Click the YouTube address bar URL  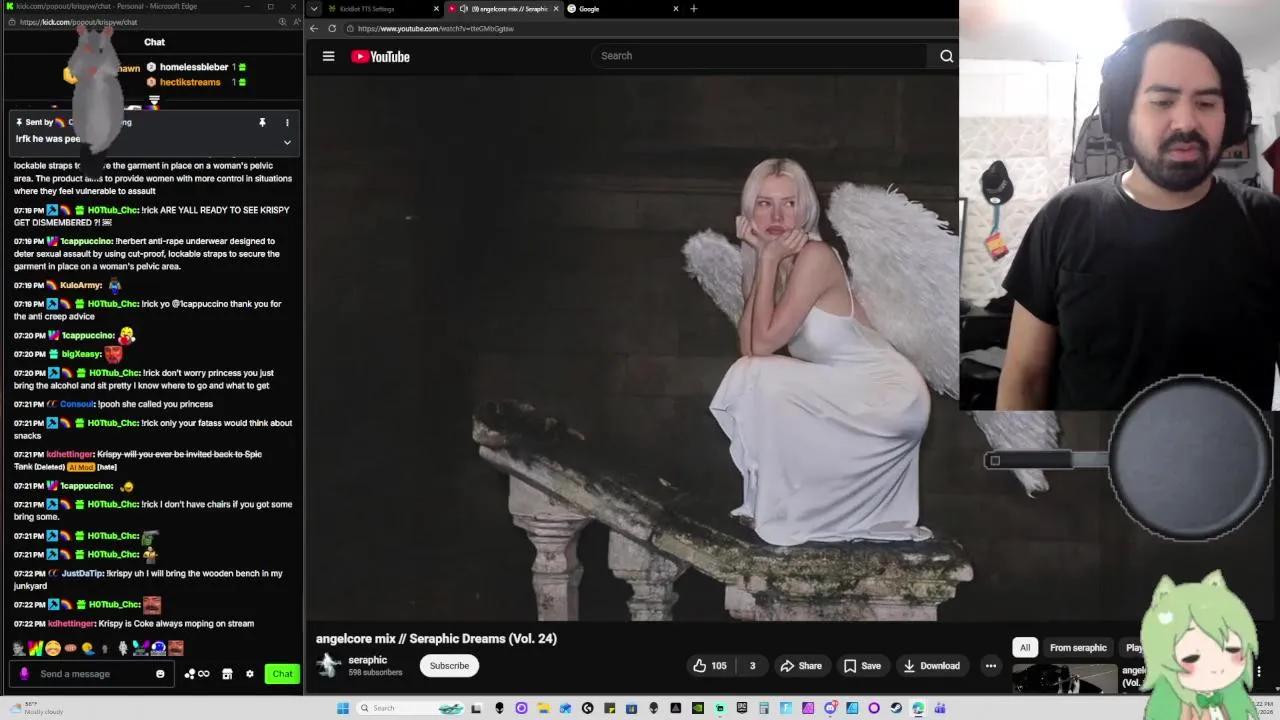pyautogui.click(x=436, y=29)
